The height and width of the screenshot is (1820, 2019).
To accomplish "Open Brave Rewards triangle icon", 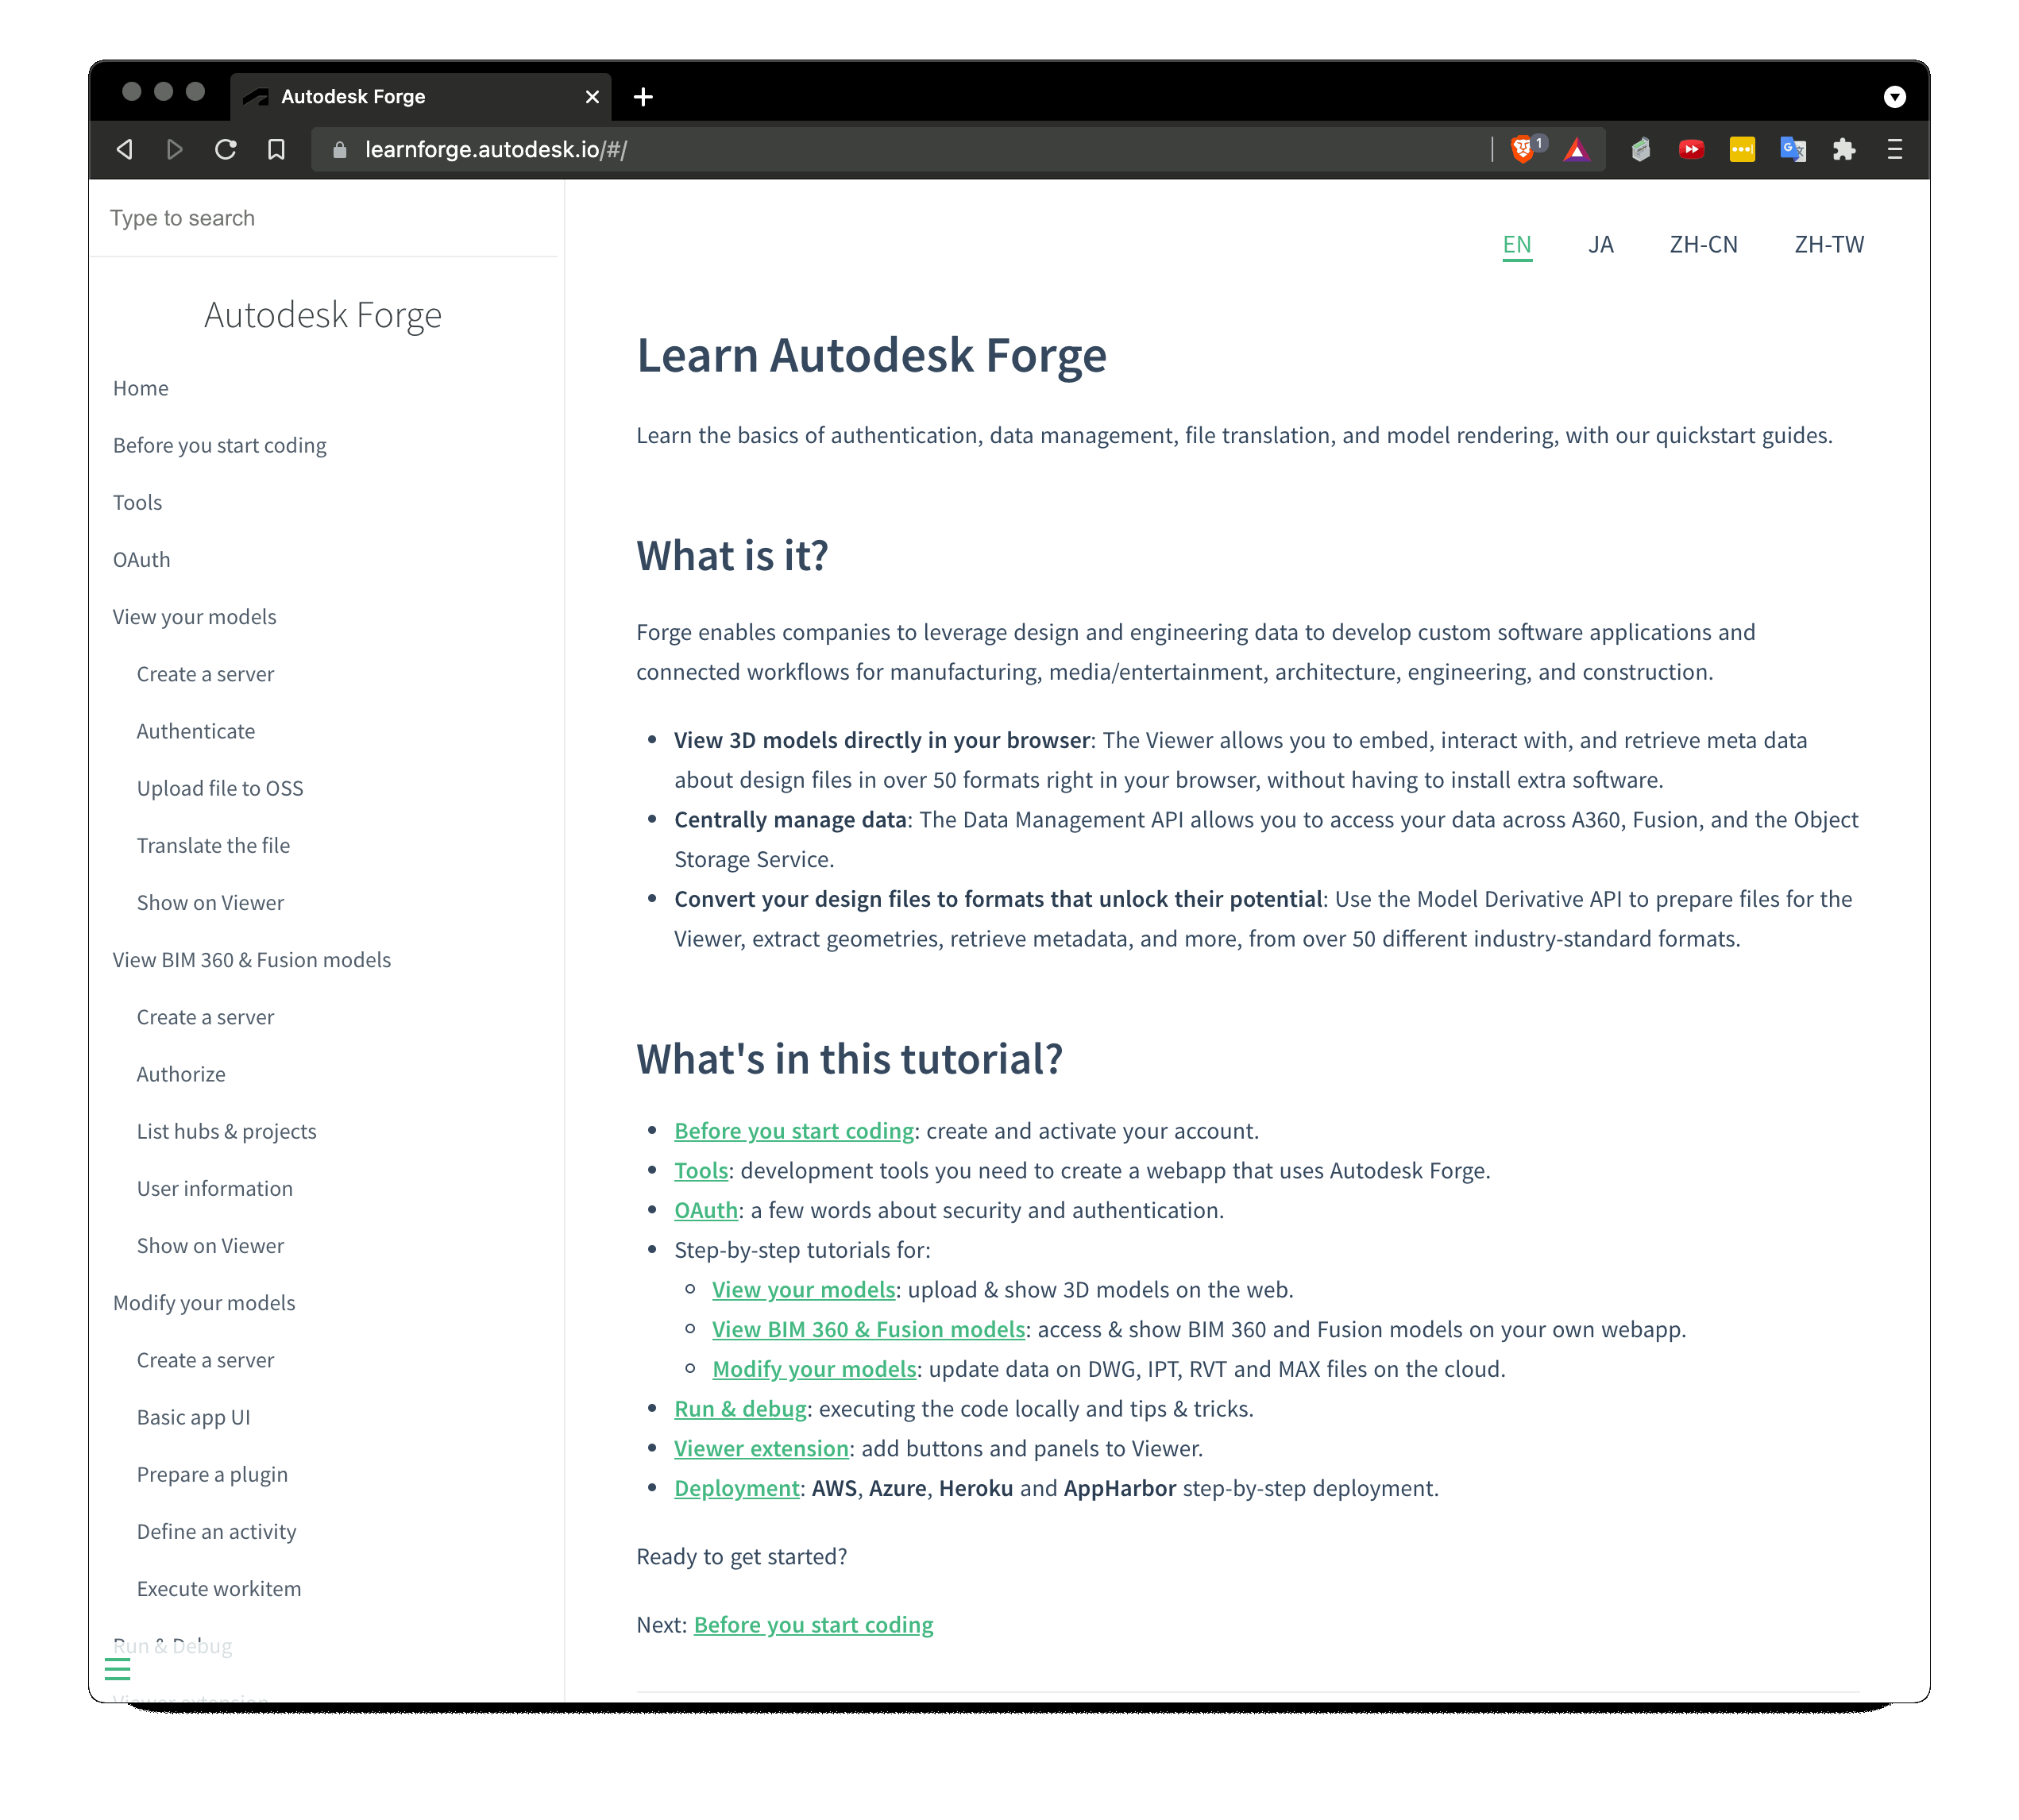I will tap(1578, 149).
